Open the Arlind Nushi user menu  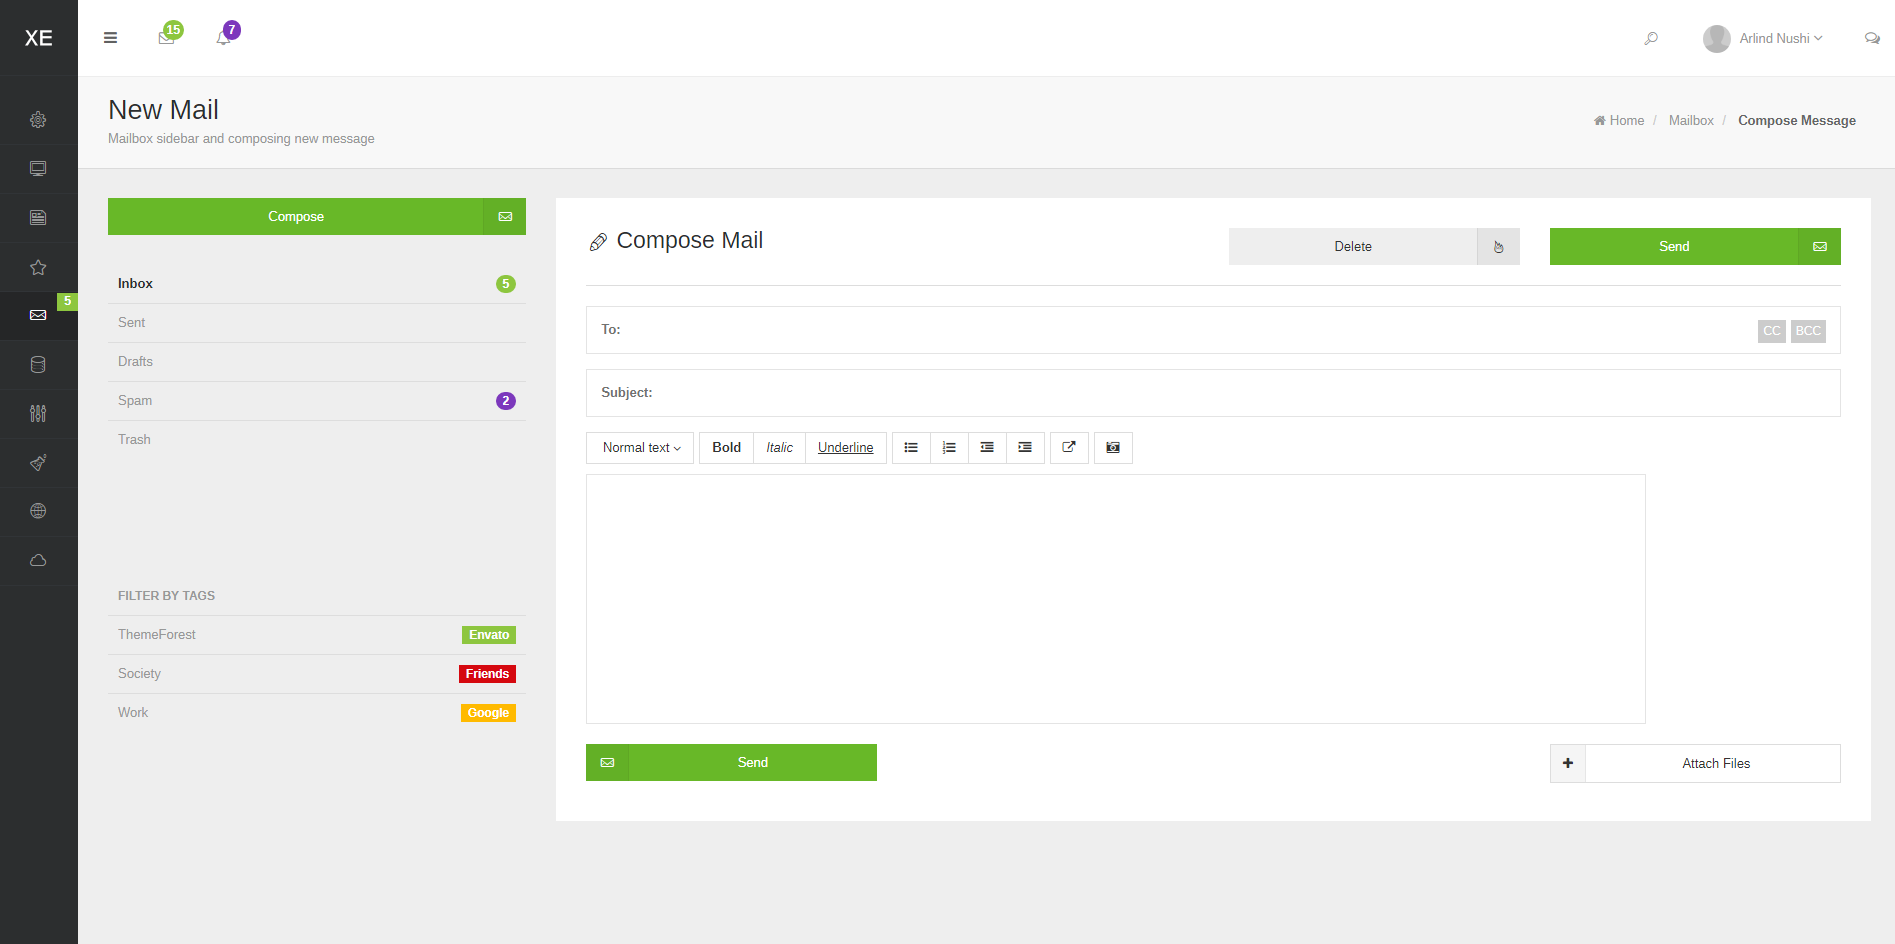coord(1765,38)
